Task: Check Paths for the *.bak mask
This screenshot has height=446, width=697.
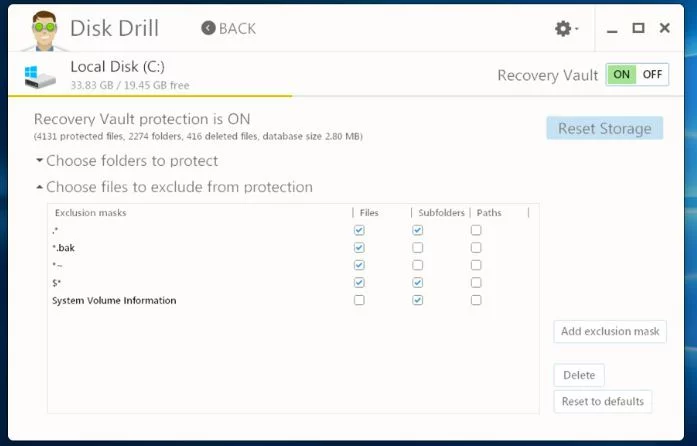Action: click(476, 248)
